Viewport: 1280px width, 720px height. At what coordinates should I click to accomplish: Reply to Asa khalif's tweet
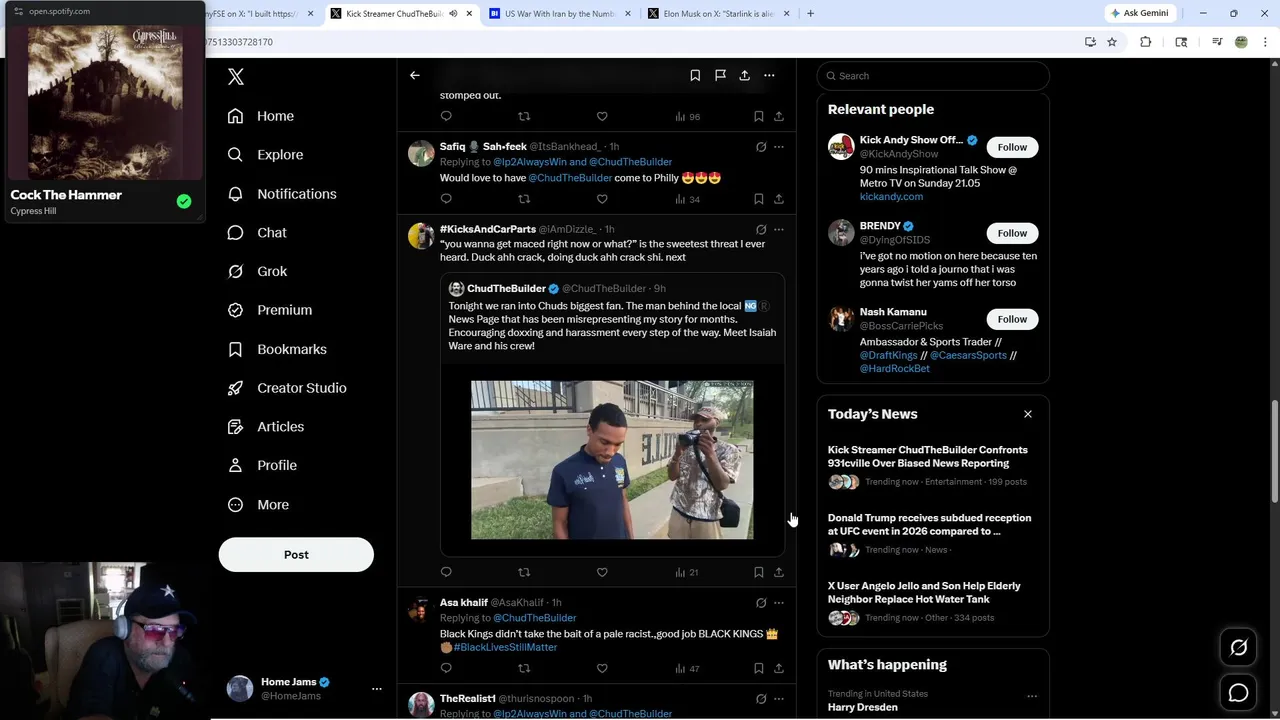pyautogui.click(x=446, y=668)
